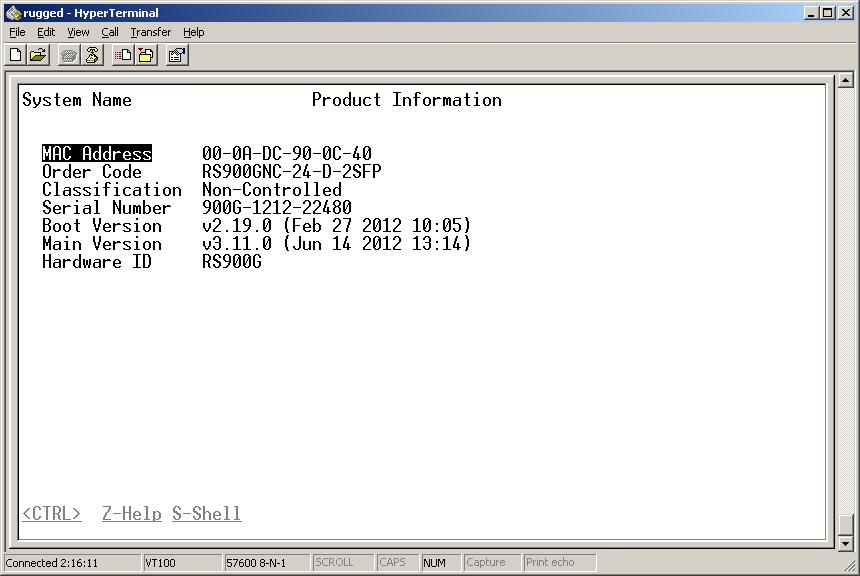Open the Edit menu

click(46, 32)
